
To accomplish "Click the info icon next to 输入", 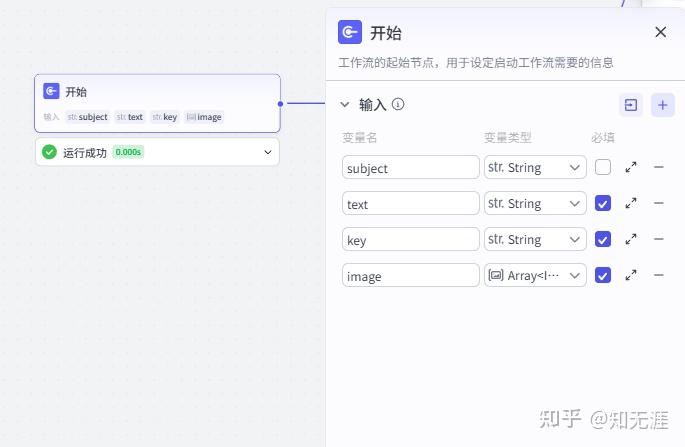I will click(x=398, y=104).
